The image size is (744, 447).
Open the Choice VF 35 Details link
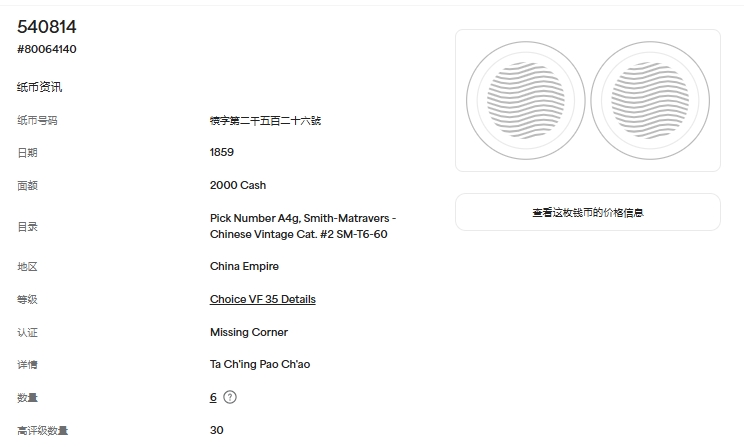pyautogui.click(x=262, y=299)
